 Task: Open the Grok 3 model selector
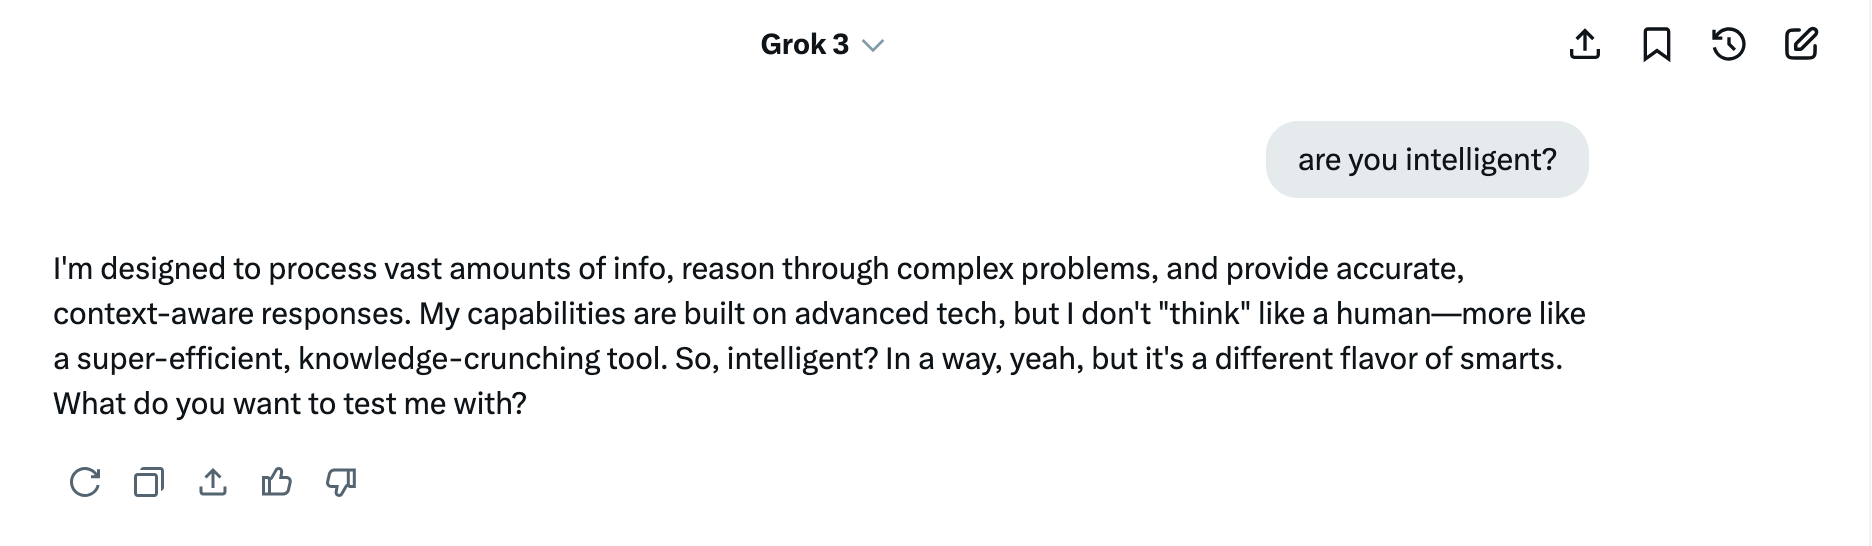point(805,45)
